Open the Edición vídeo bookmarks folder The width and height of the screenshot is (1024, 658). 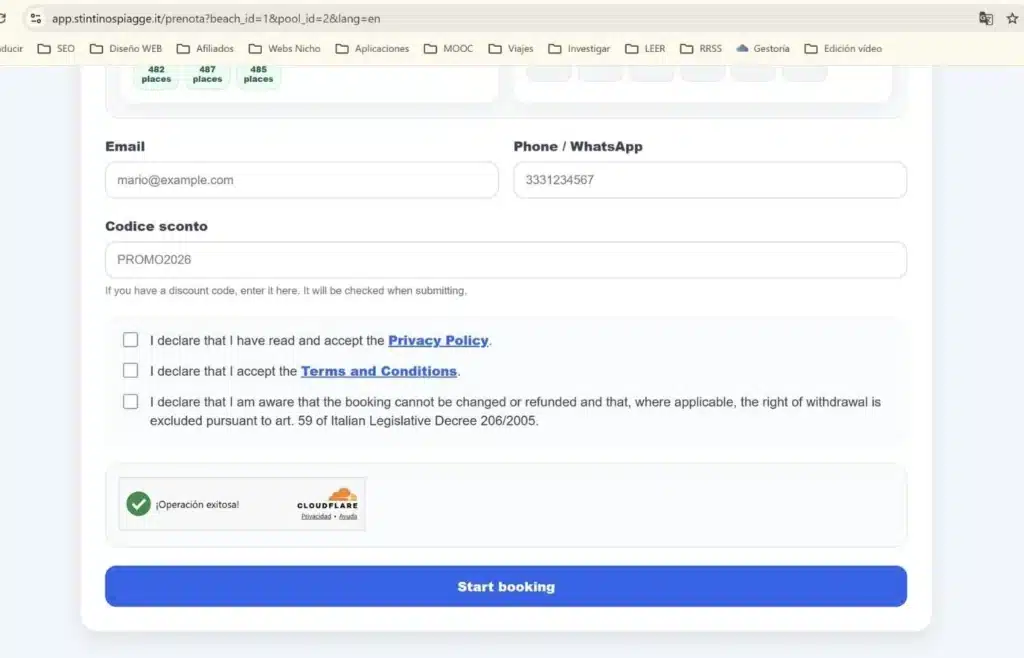[843, 48]
